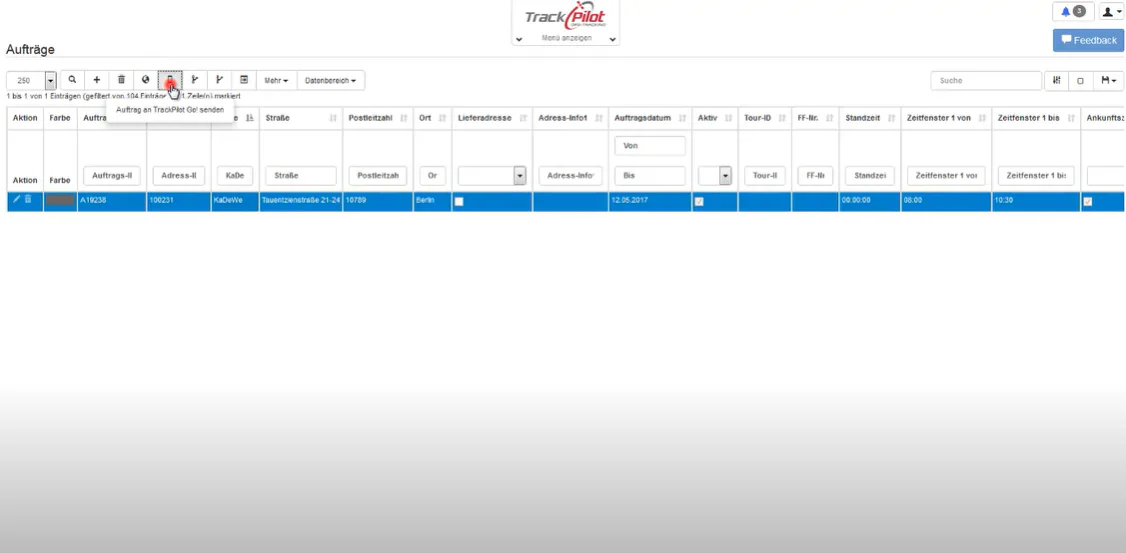Screen dimensions: 1126x553
Task: Sort by Zeitfenster 1 von arrows
Action: 982,118
